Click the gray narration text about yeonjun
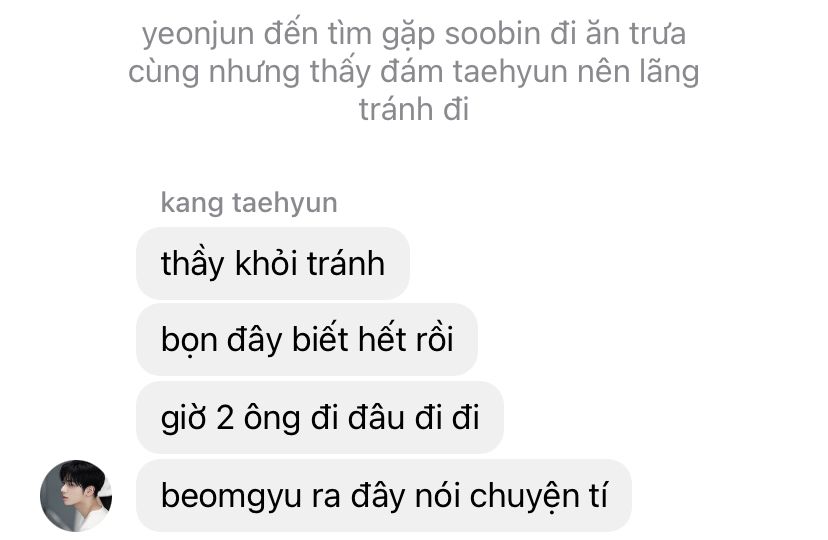Screen dimensions: 828x540 point(414,71)
